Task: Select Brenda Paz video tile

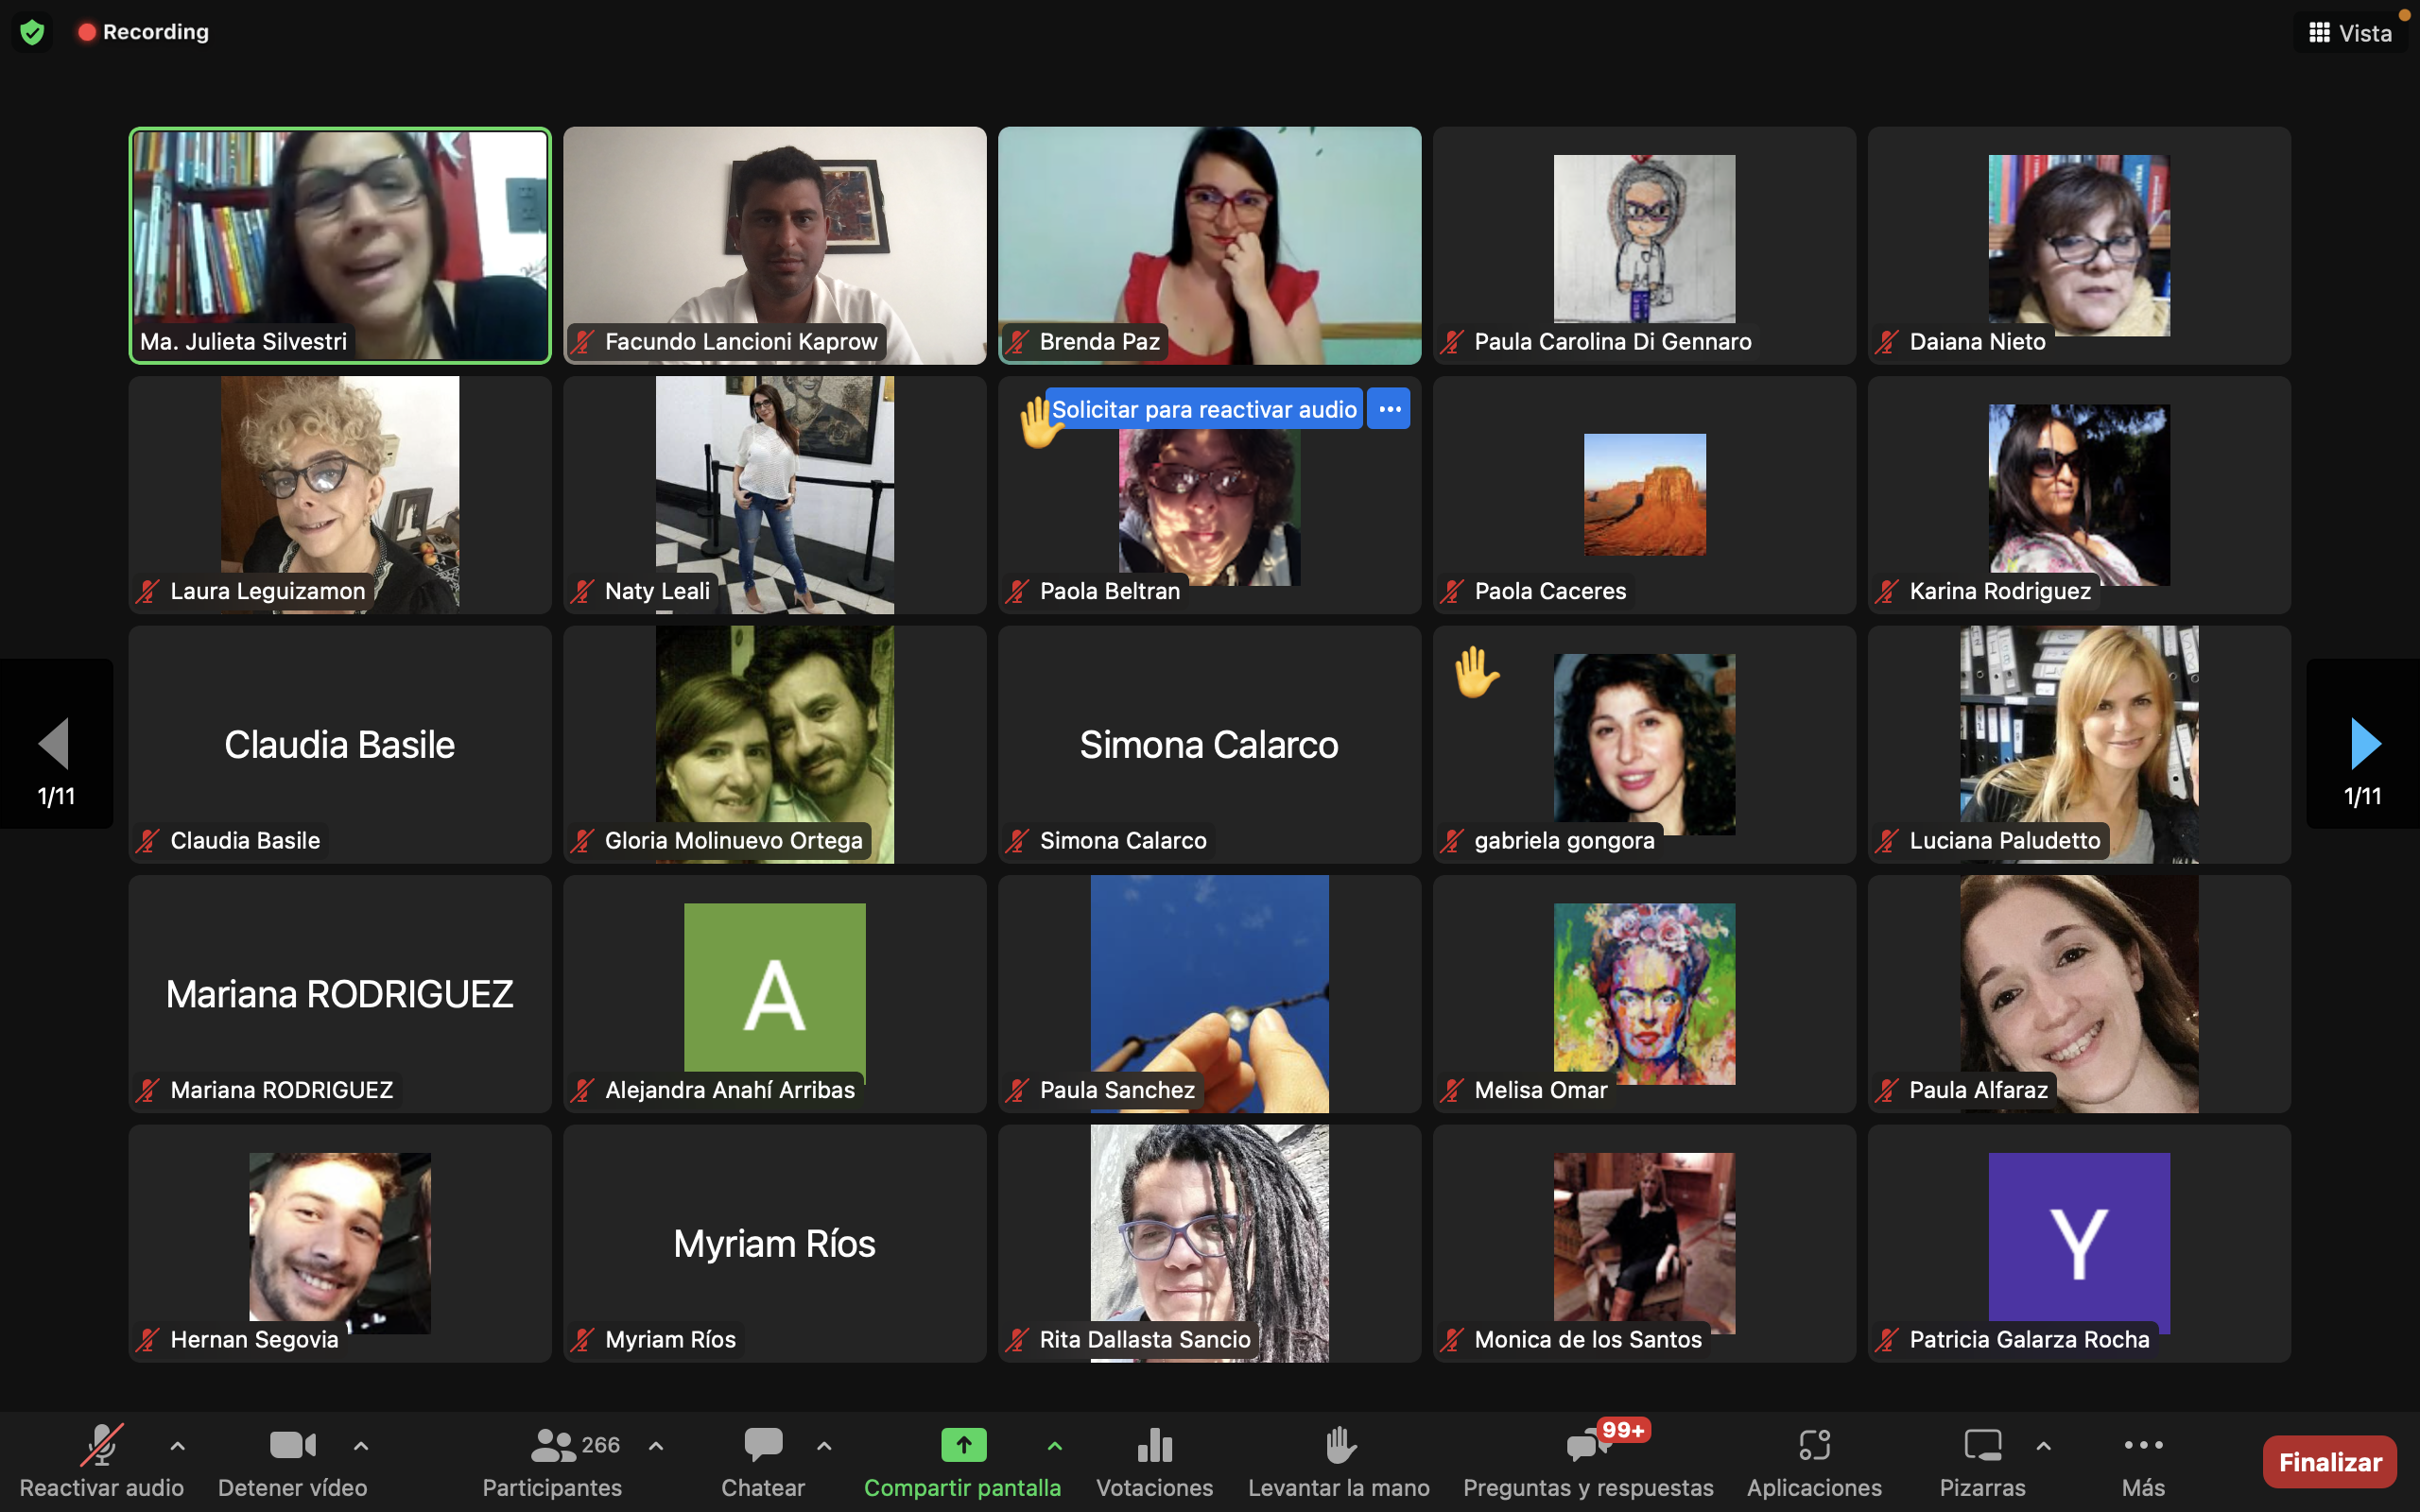Action: click(1210, 245)
